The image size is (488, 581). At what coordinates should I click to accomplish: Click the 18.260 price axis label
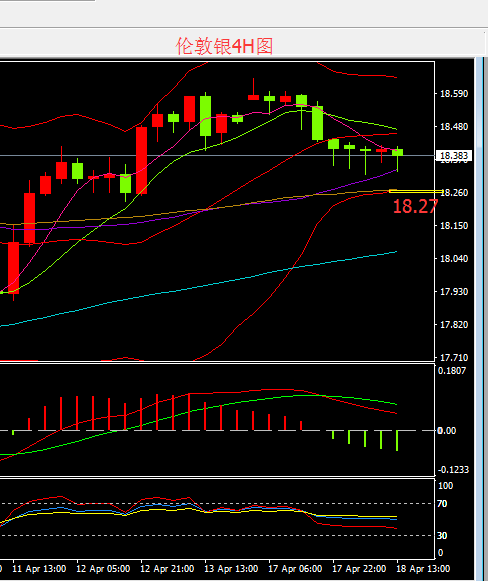[455, 193]
